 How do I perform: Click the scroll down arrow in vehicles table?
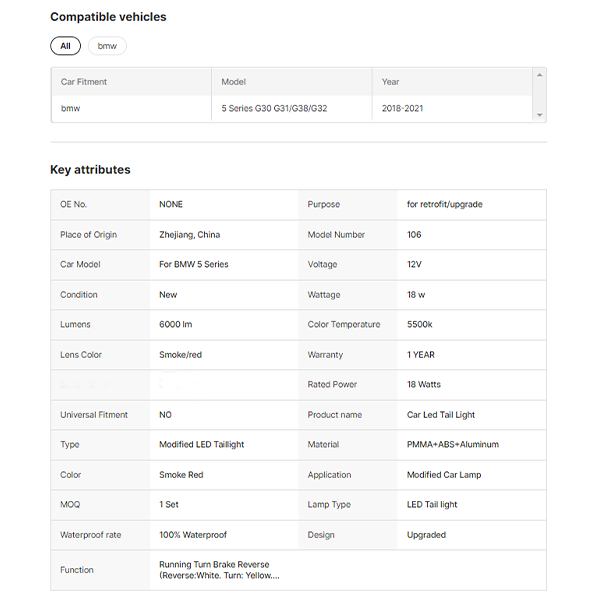(540, 116)
